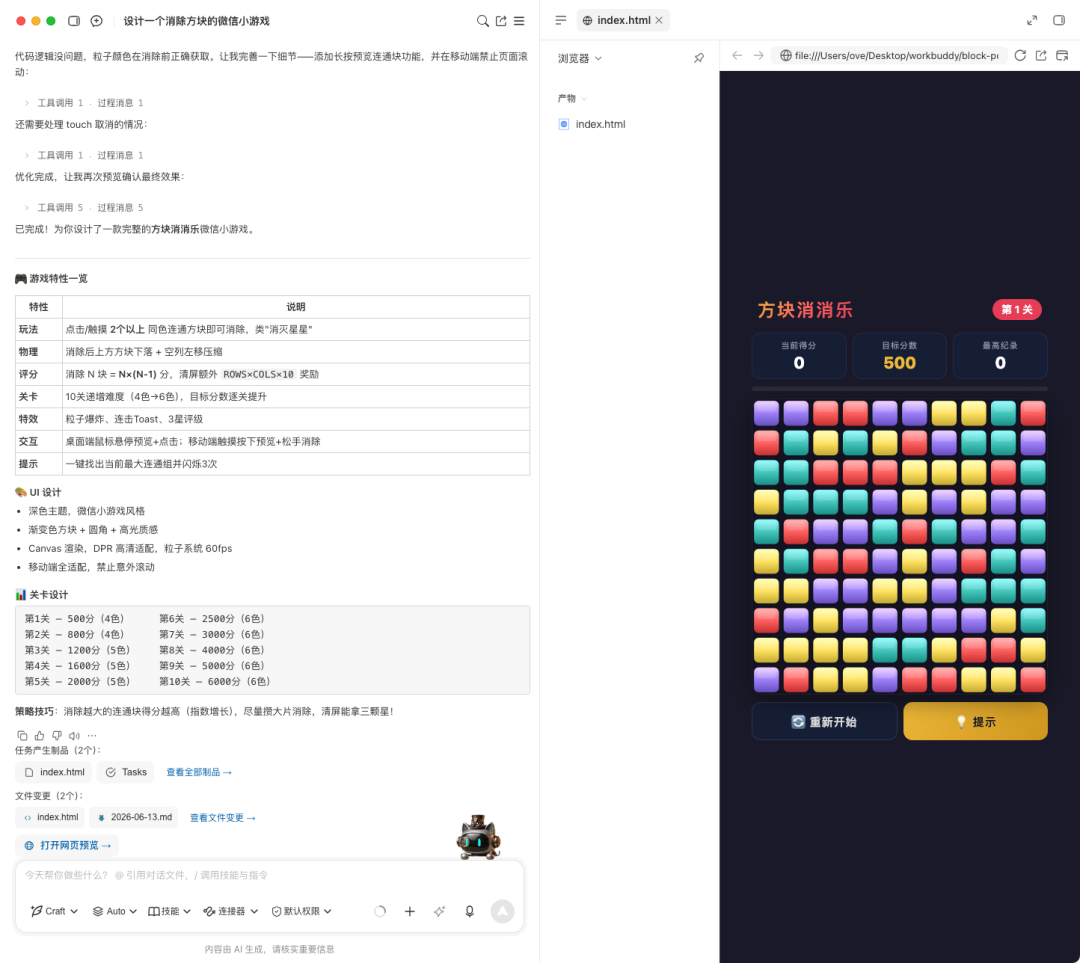Open the 打开网页预览 link

67,845
